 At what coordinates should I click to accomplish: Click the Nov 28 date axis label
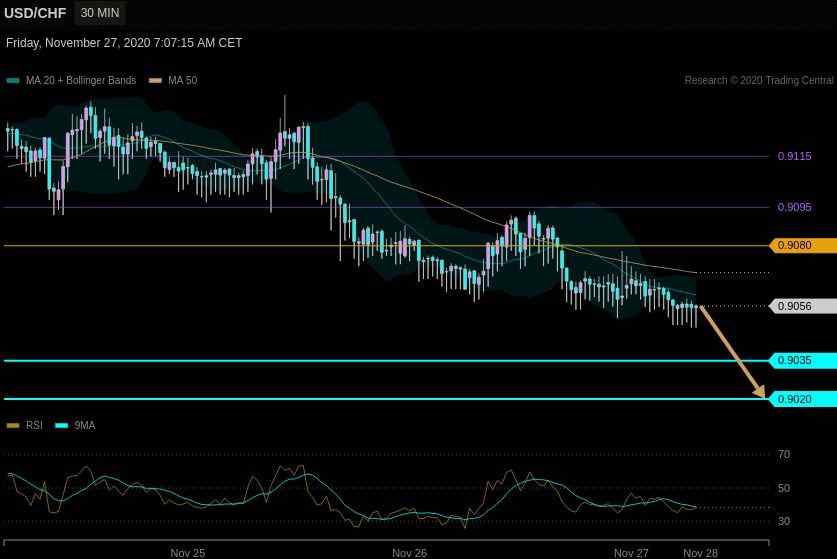tap(700, 553)
